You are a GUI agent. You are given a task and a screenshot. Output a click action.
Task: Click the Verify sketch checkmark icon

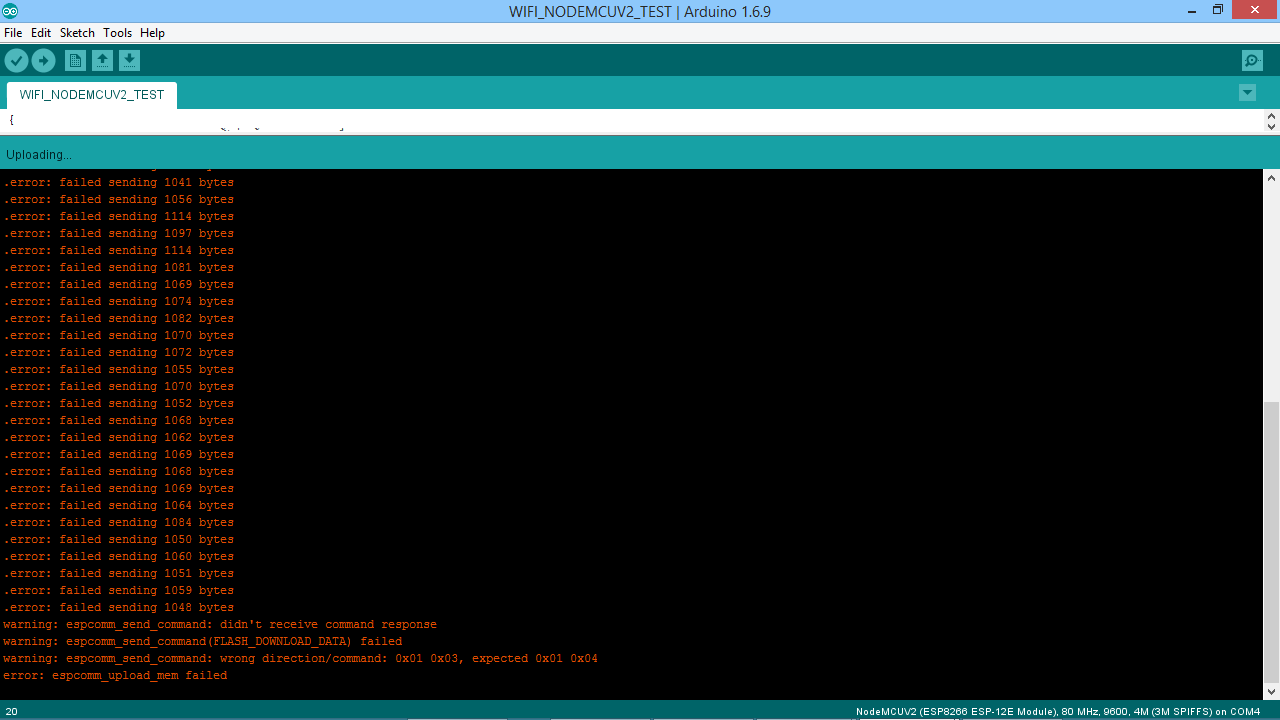tap(16, 61)
